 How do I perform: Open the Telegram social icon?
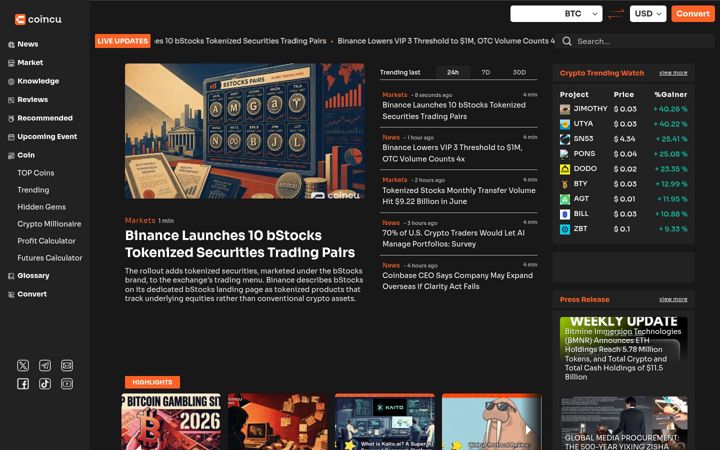click(45, 366)
